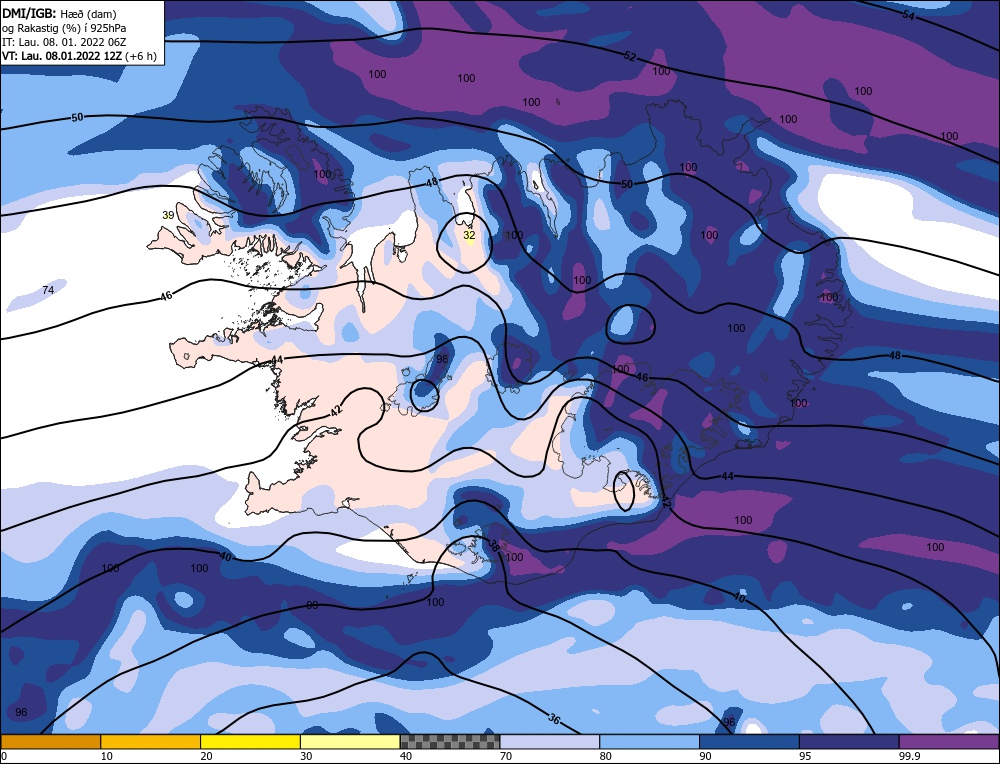Click the yellow-highlighted "32" humidity value
The image size is (1000, 764).
[469, 235]
